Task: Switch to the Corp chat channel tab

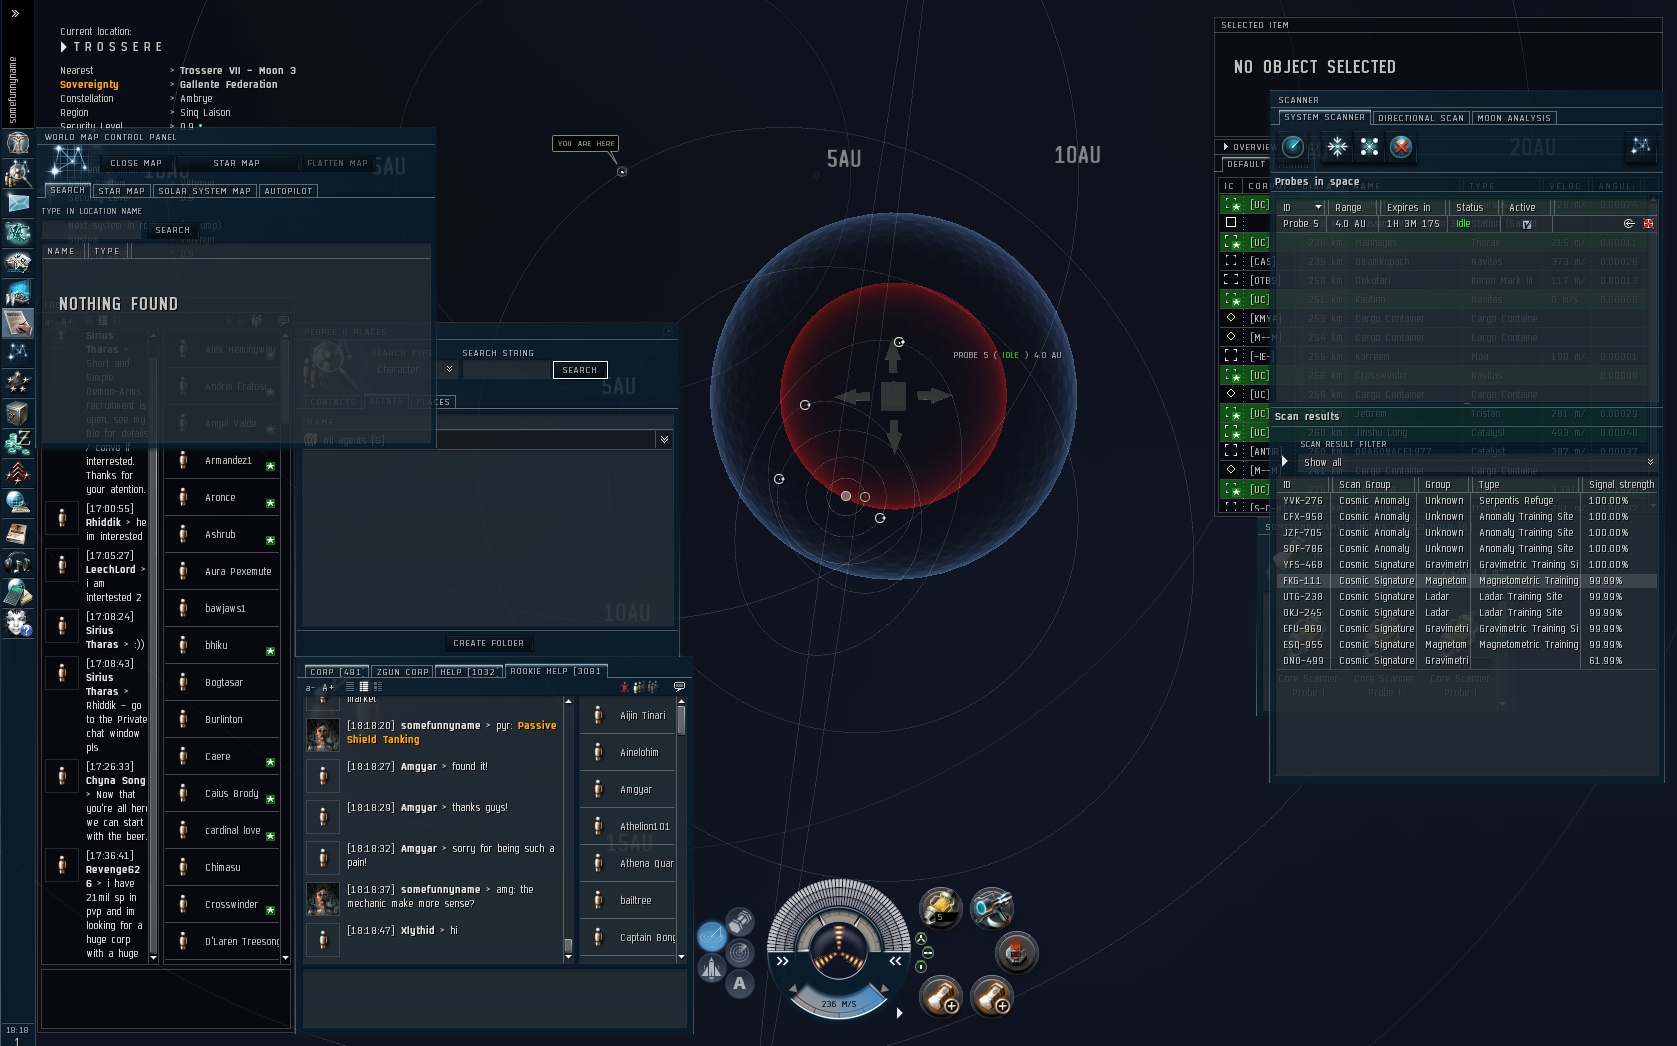Action: point(337,672)
